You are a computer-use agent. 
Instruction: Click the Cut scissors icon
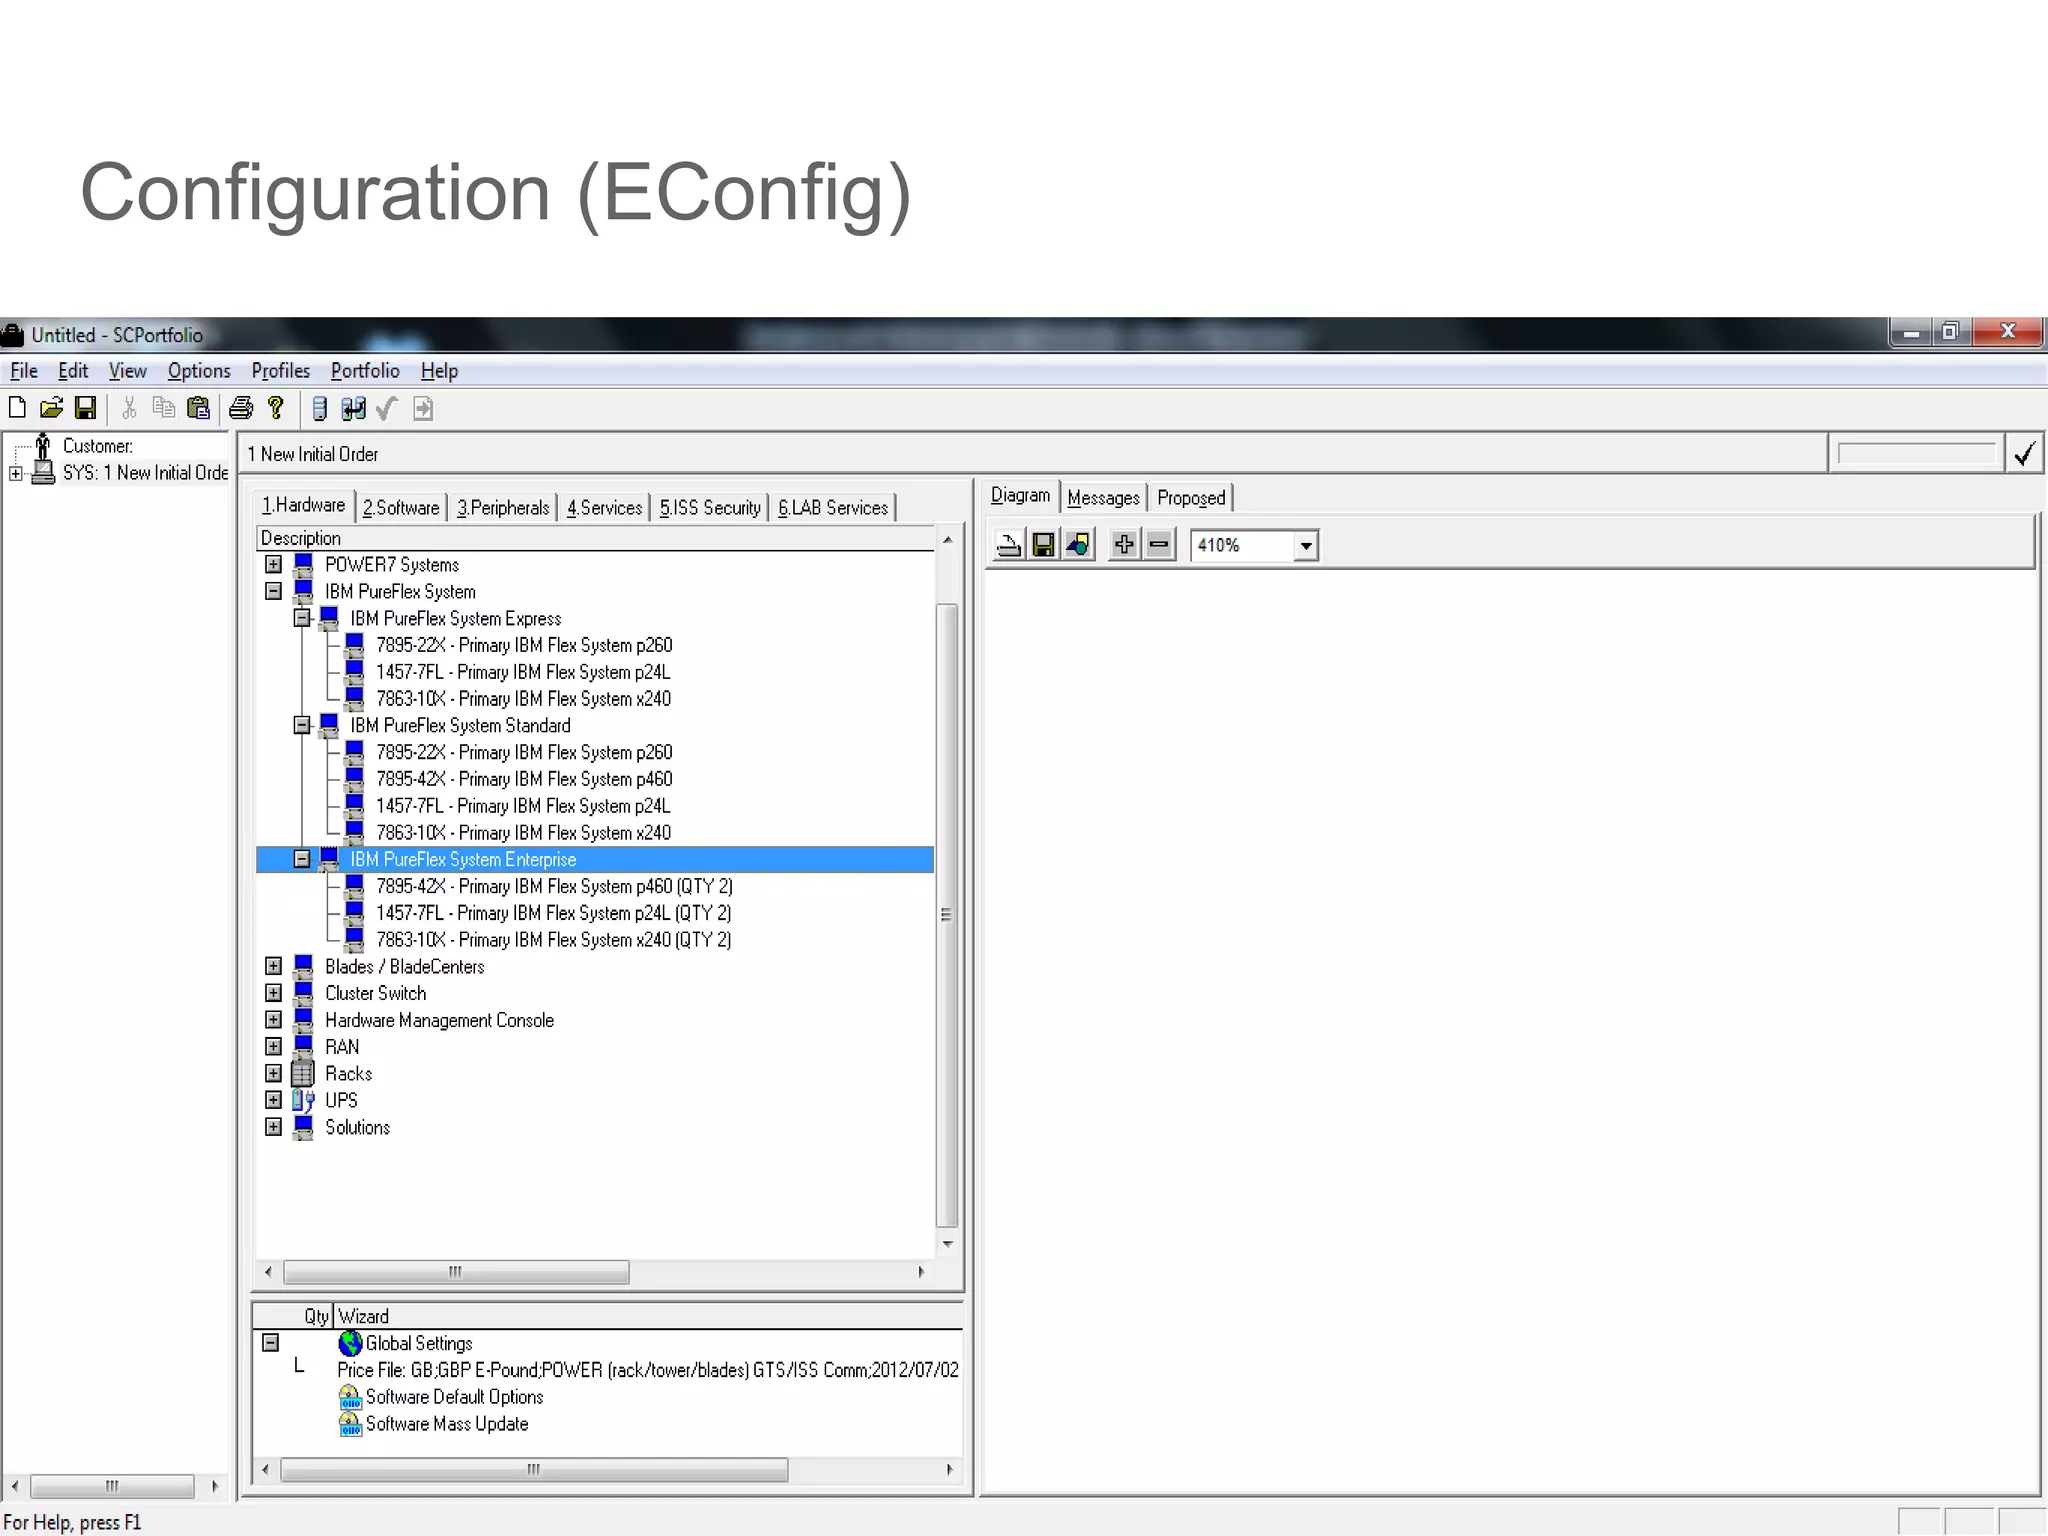[x=129, y=408]
